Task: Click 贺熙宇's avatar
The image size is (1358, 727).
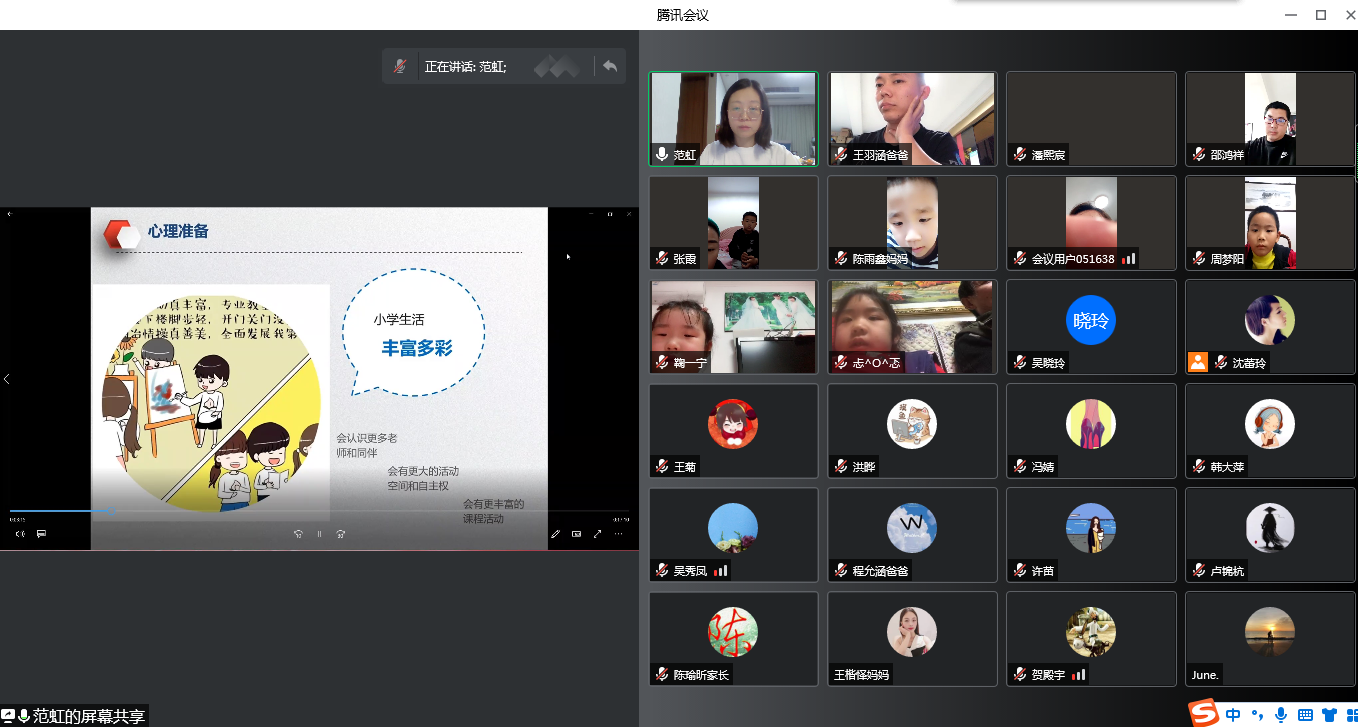Action: pos(1091,632)
